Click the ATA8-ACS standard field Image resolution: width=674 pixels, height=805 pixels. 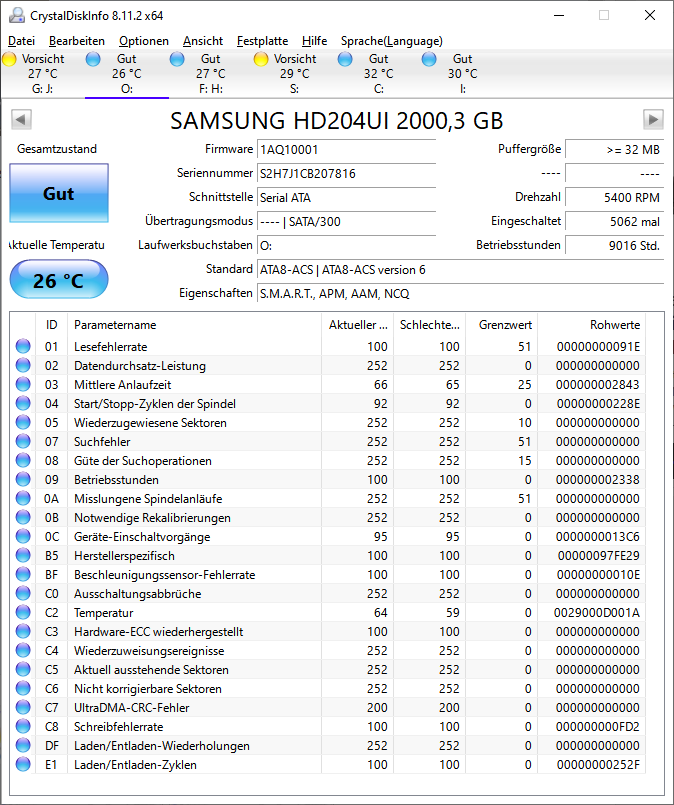(460, 270)
